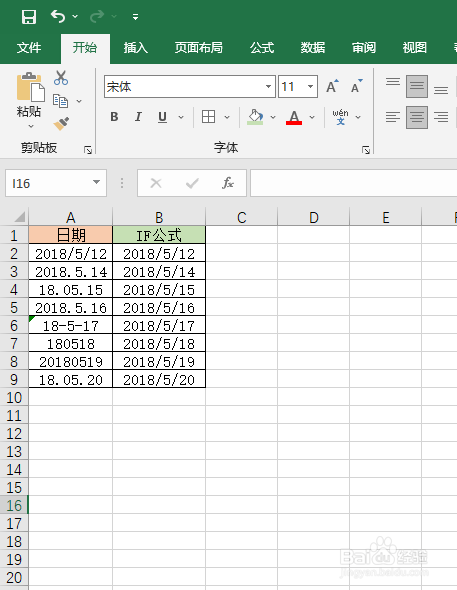Toggle Align Right icon
This screenshot has width=457, height=590.
point(441,117)
